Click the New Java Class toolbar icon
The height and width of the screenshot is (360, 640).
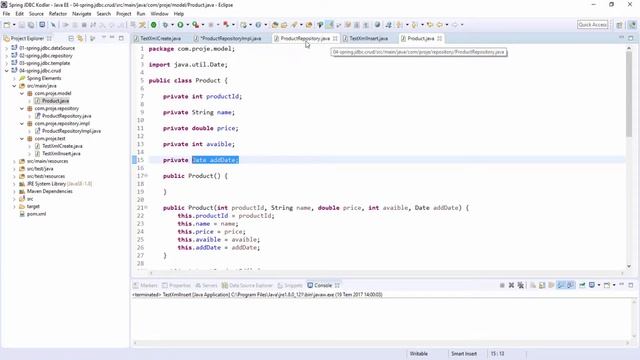coord(258,25)
